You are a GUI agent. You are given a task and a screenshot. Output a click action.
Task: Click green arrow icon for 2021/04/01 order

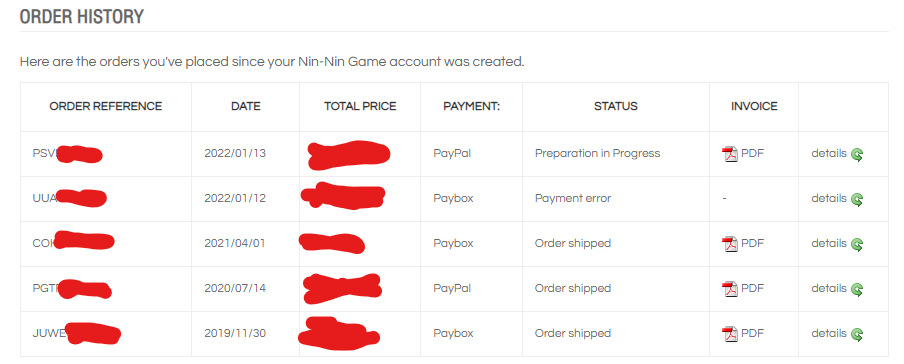857,245
